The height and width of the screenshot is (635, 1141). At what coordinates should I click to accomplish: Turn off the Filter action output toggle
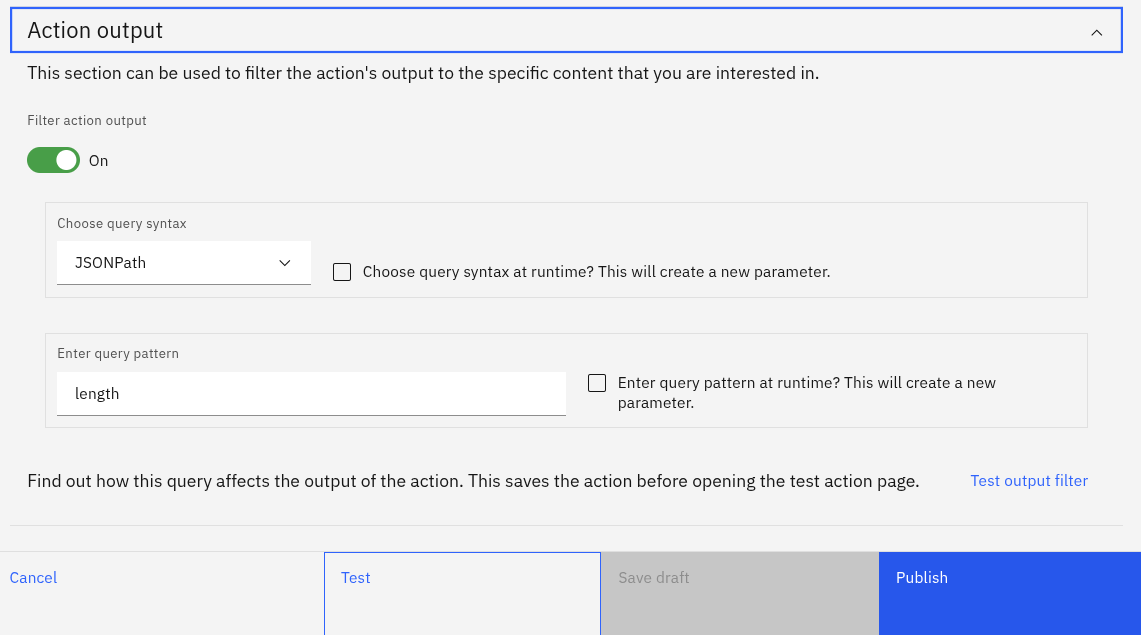pos(53,160)
